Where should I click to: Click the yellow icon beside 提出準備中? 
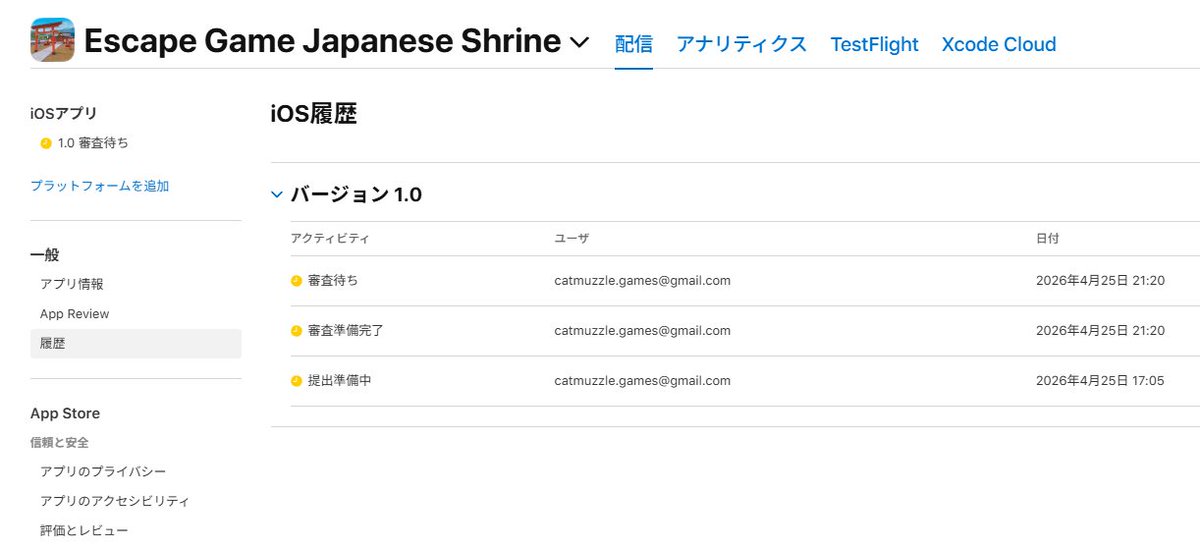coord(296,381)
